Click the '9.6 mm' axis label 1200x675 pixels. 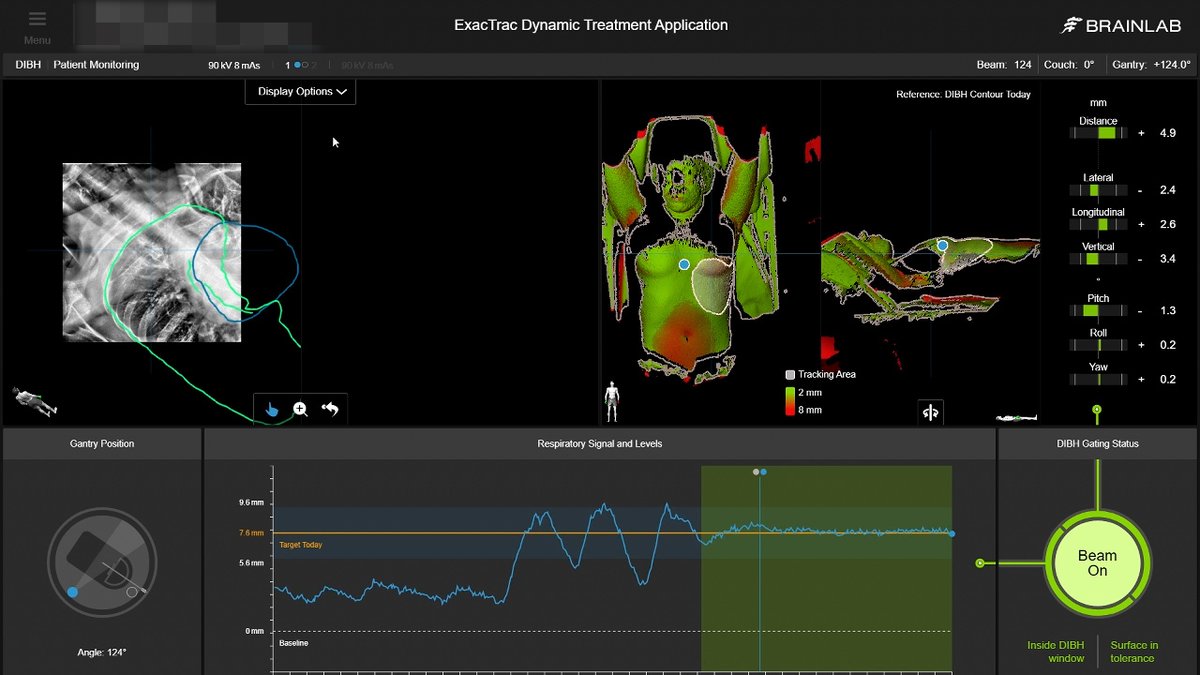[x=251, y=503]
